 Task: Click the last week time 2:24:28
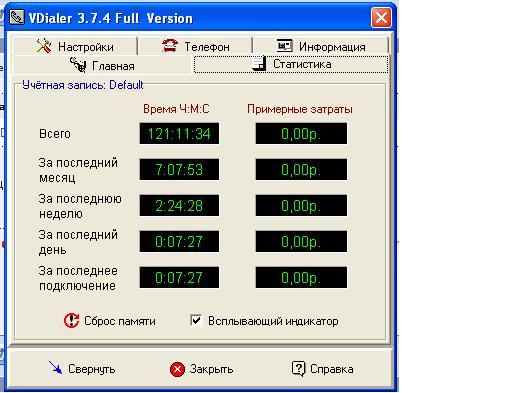(179, 205)
